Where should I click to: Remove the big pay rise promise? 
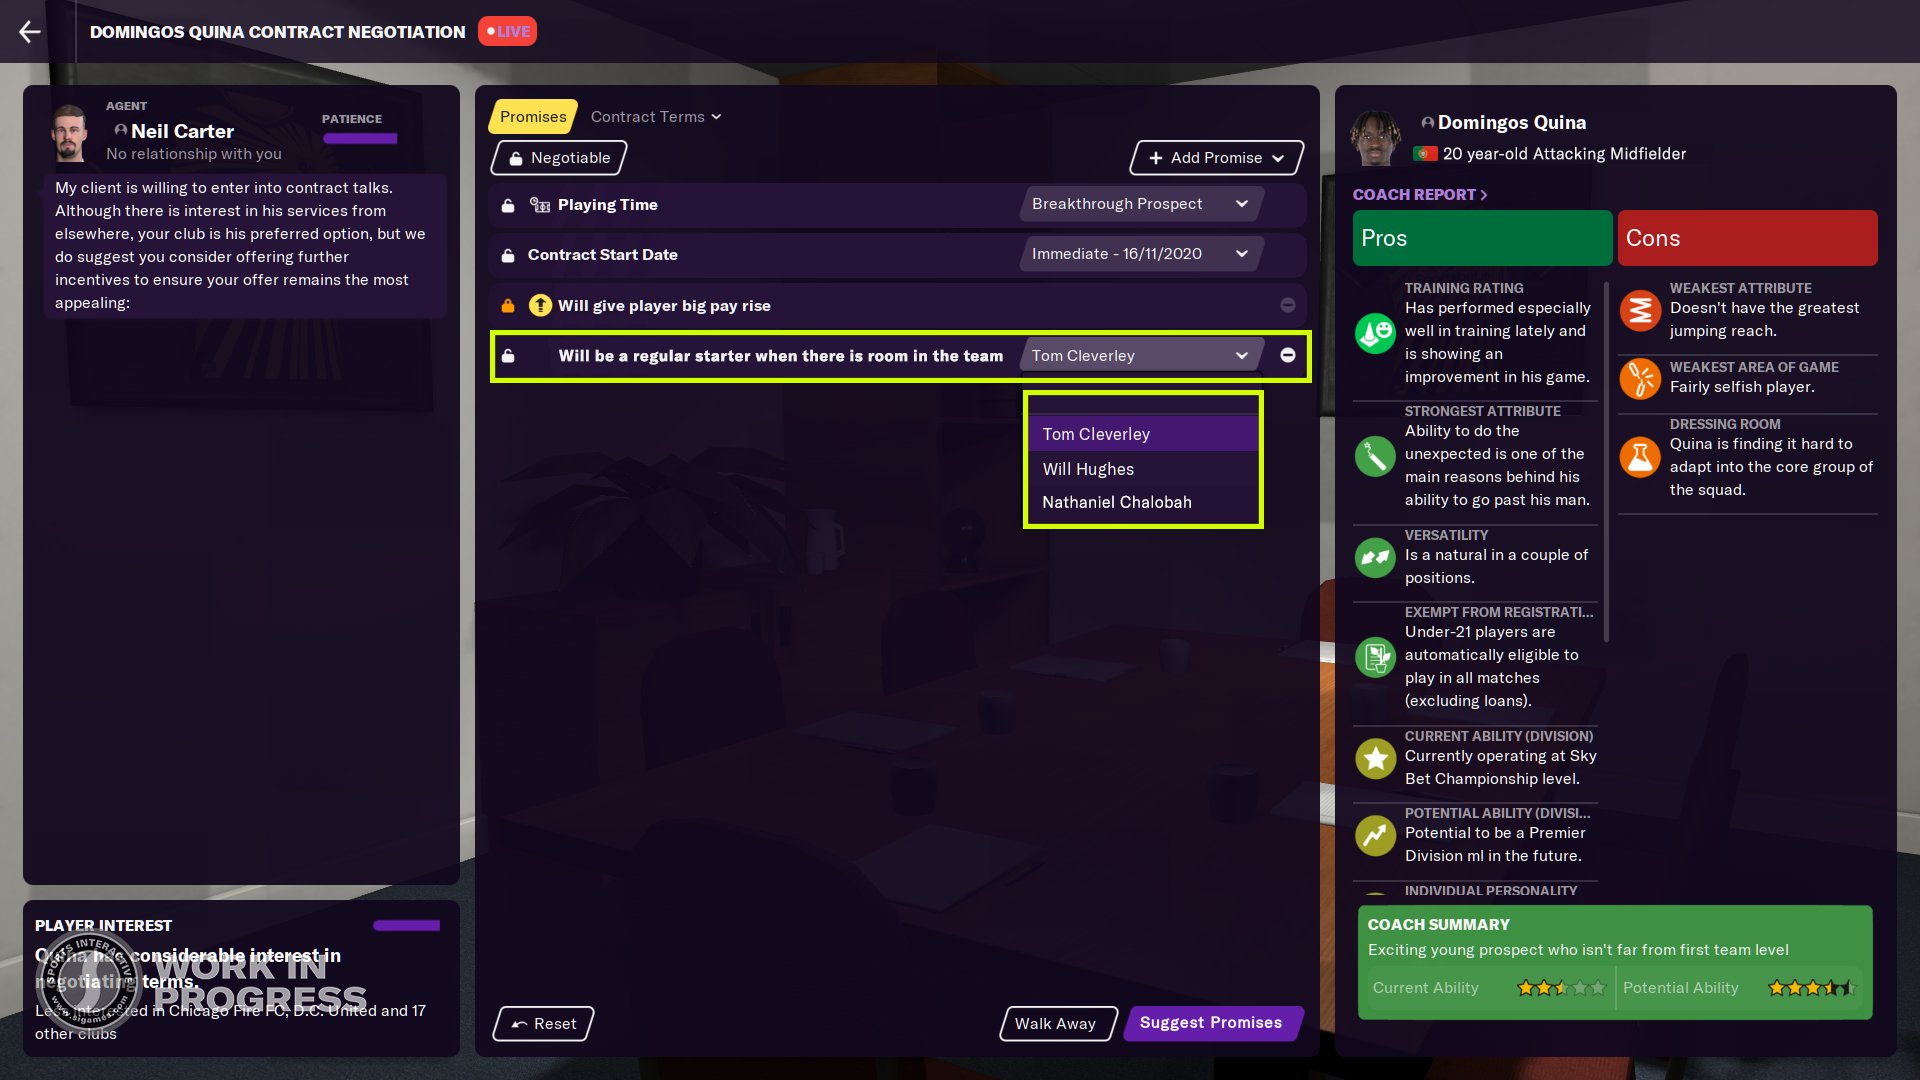pos(1288,306)
